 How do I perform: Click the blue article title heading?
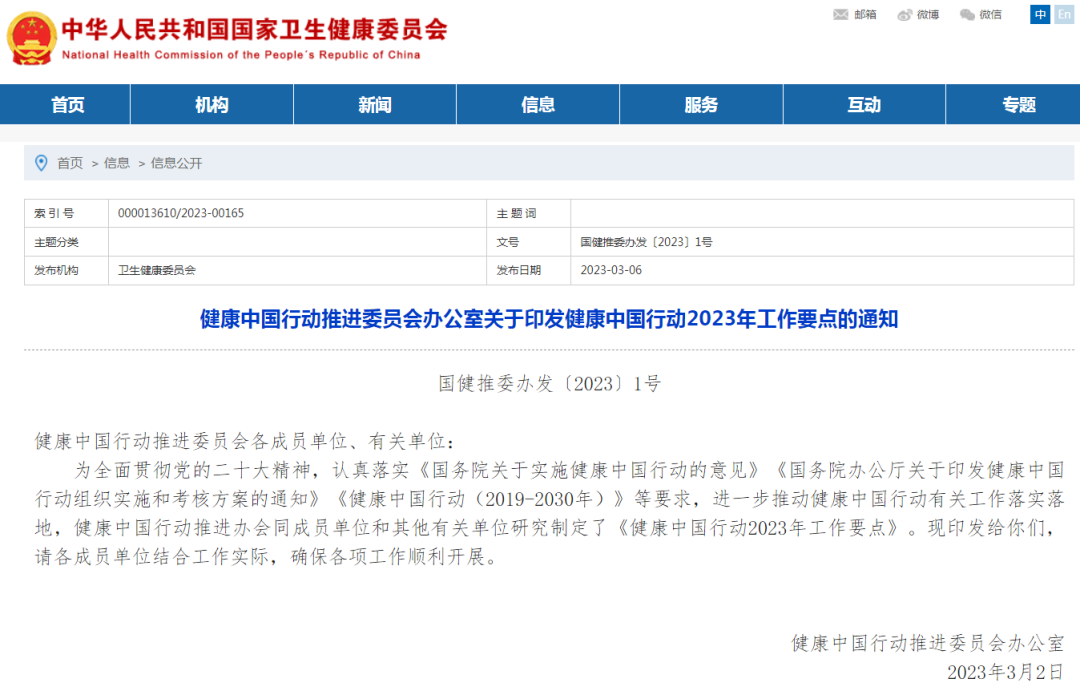point(549,319)
